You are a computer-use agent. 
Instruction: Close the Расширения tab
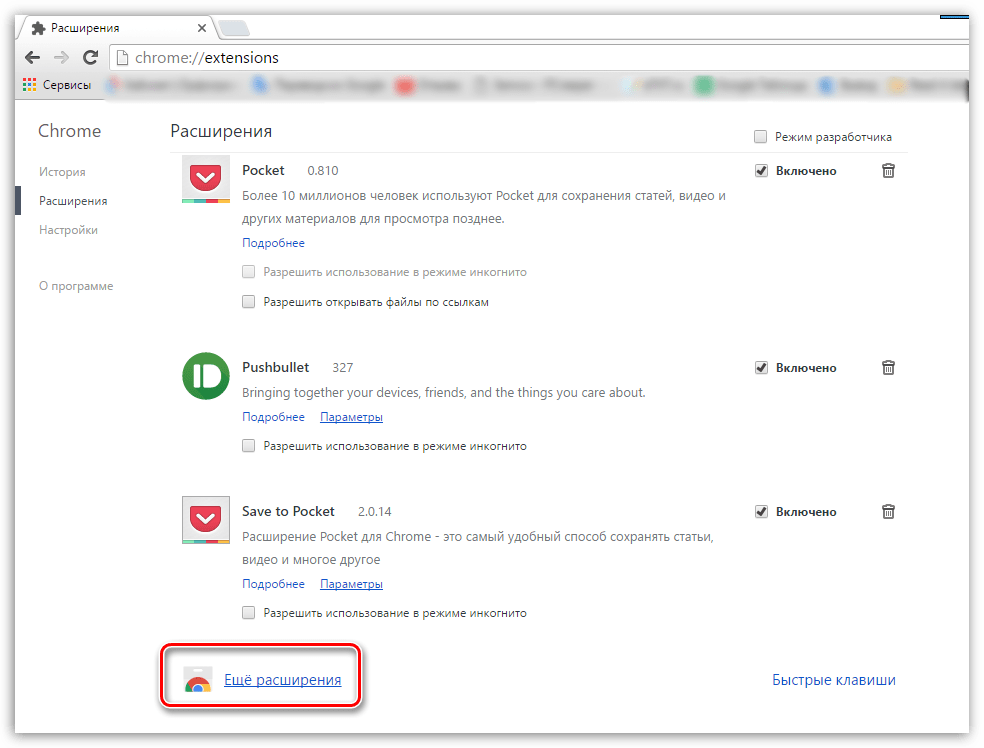[x=201, y=28]
